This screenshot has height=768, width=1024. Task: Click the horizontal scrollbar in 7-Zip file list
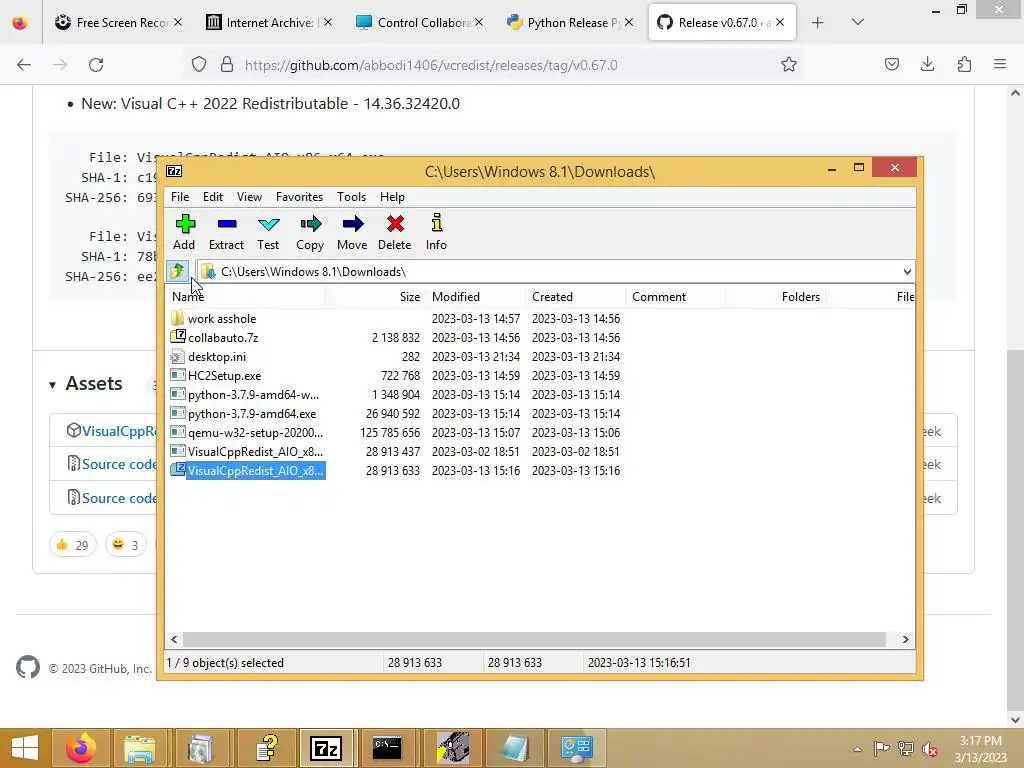(x=534, y=639)
